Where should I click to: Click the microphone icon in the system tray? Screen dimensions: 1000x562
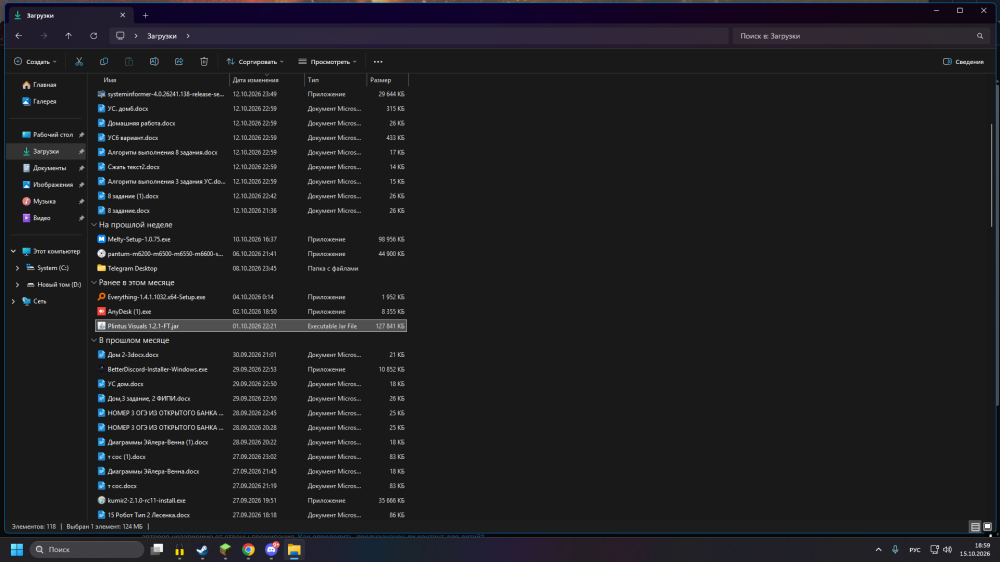(895, 549)
